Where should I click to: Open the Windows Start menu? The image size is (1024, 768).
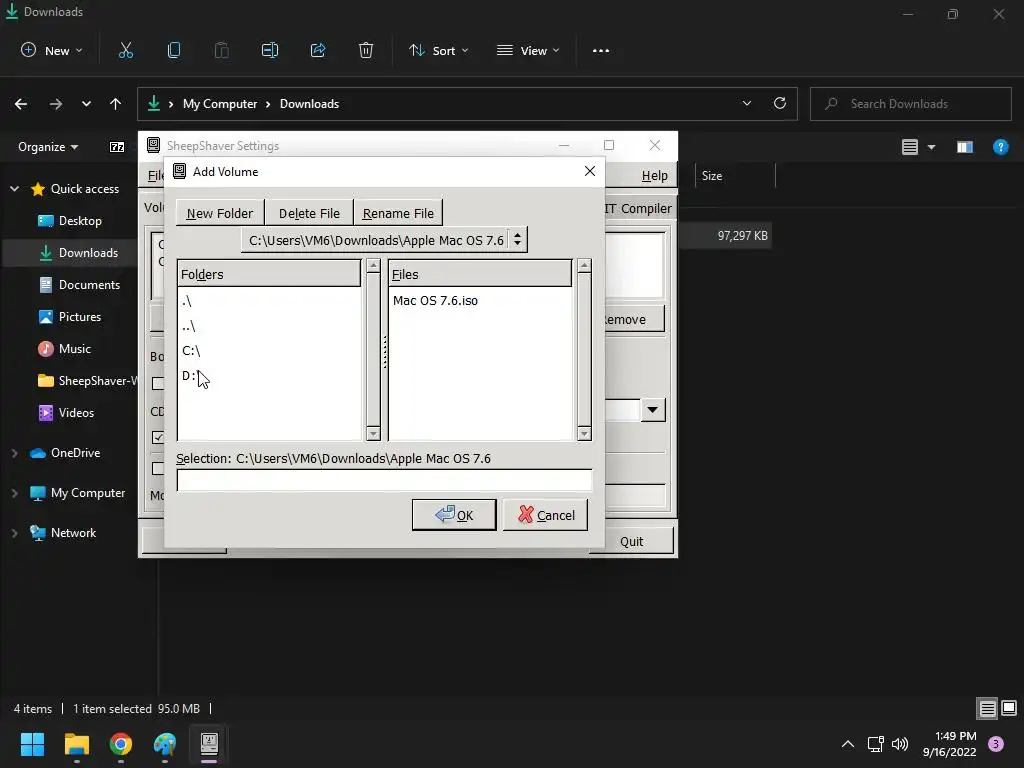(x=32, y=744)
